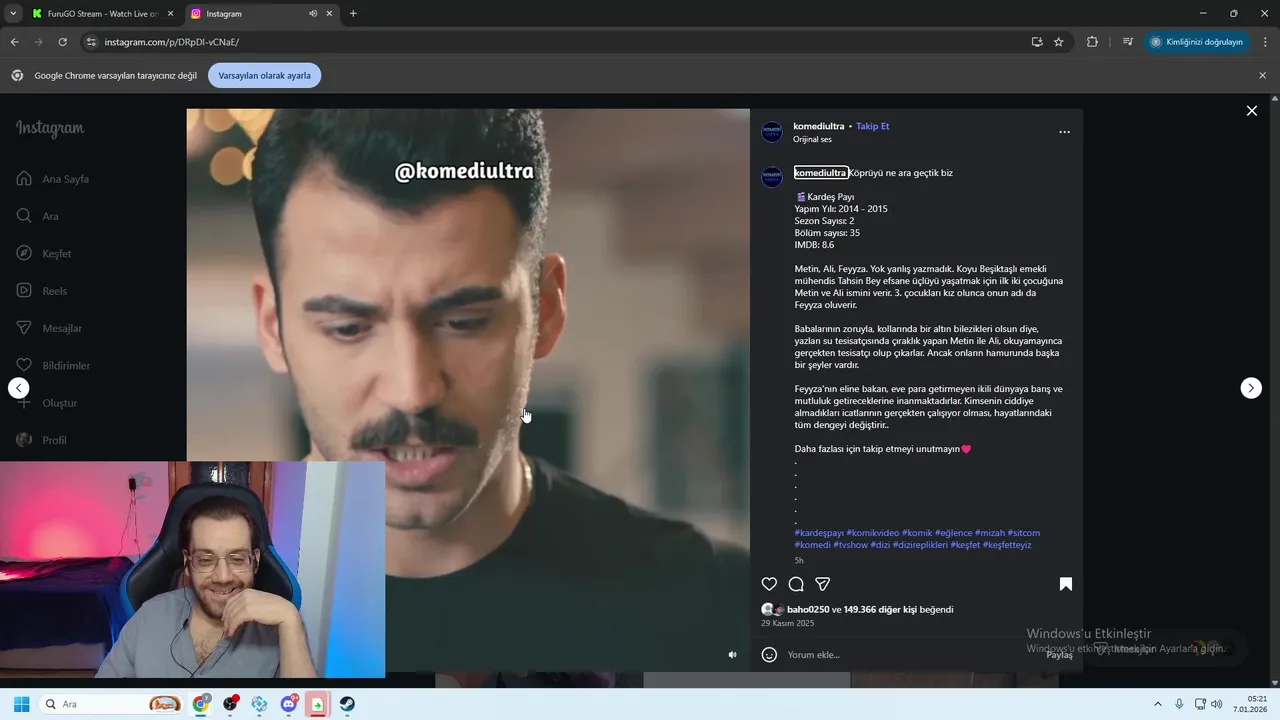Screen dimensions: 1280x720
Task: Open Ana Sayfa in the Instagram sidebar
Action: 53,179
